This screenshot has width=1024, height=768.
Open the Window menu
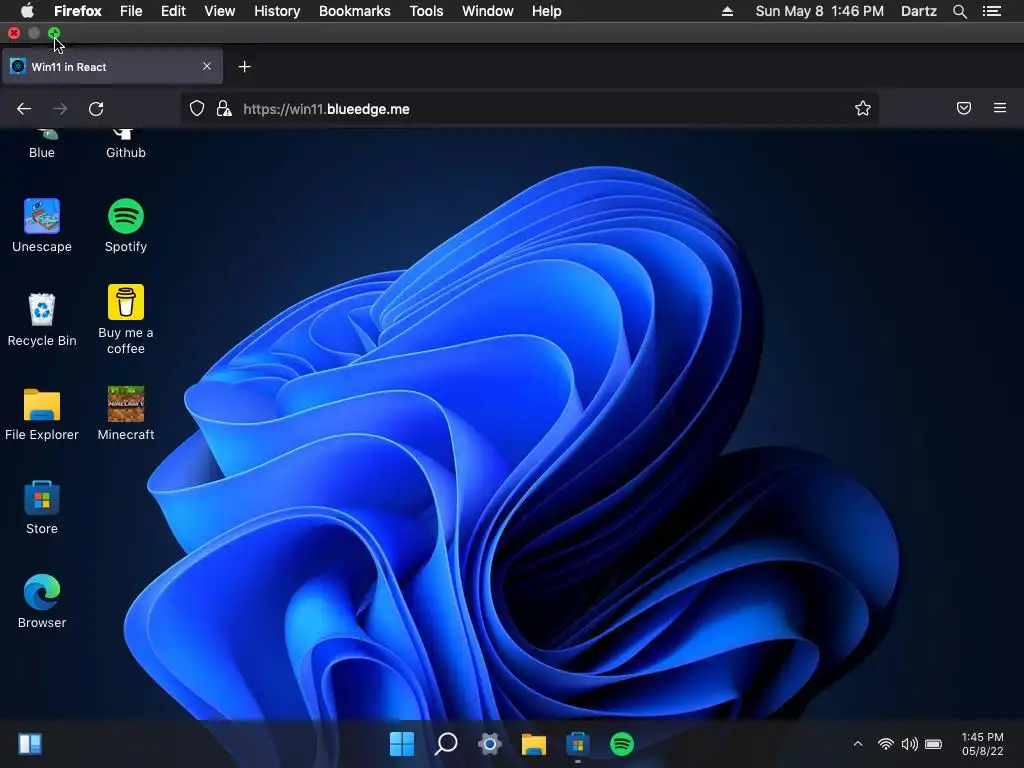click(488, 11)
